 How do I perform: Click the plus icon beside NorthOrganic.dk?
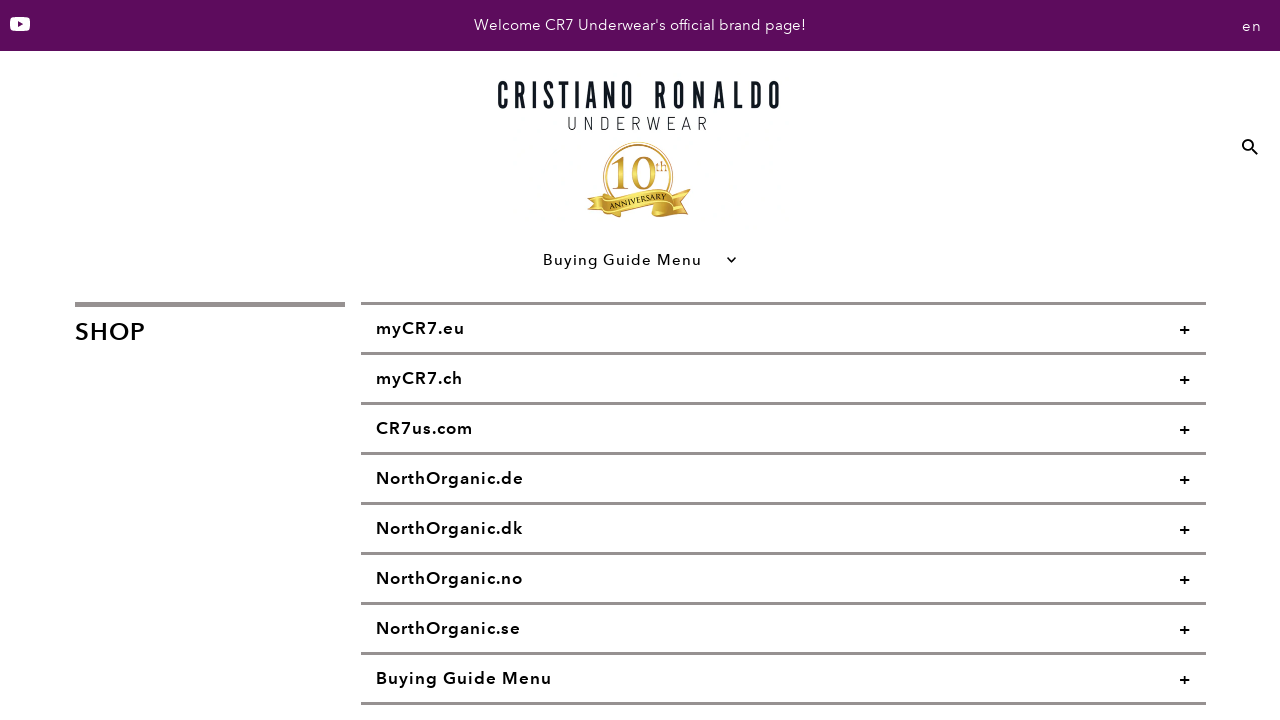point(1184,530)
